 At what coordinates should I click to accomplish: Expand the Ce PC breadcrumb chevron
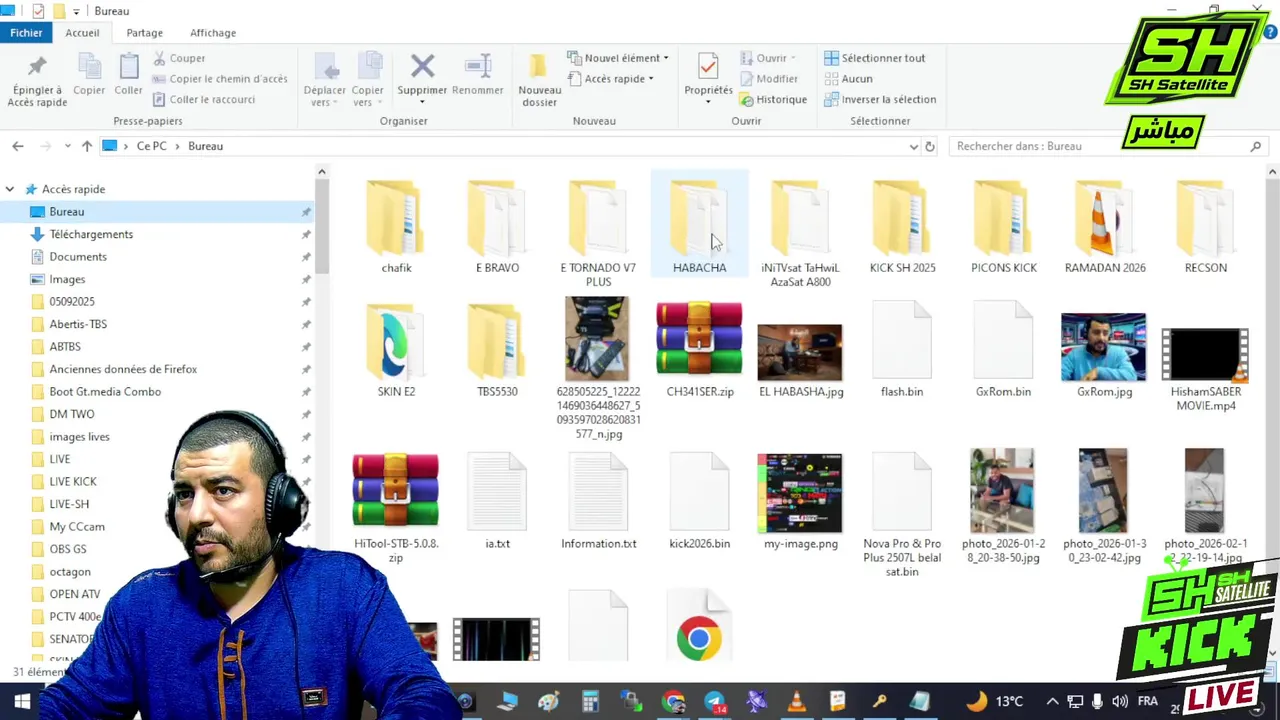tap(178, 146)
